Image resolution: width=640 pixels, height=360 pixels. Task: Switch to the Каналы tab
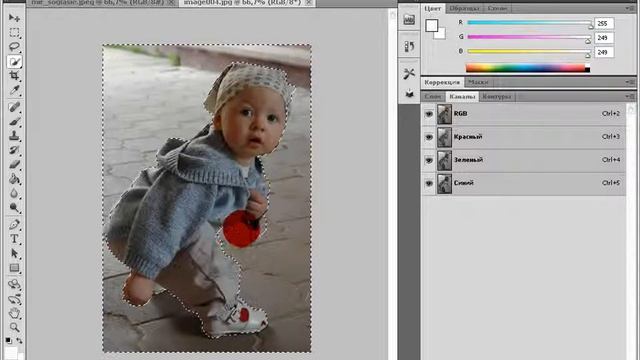[462, 97]
